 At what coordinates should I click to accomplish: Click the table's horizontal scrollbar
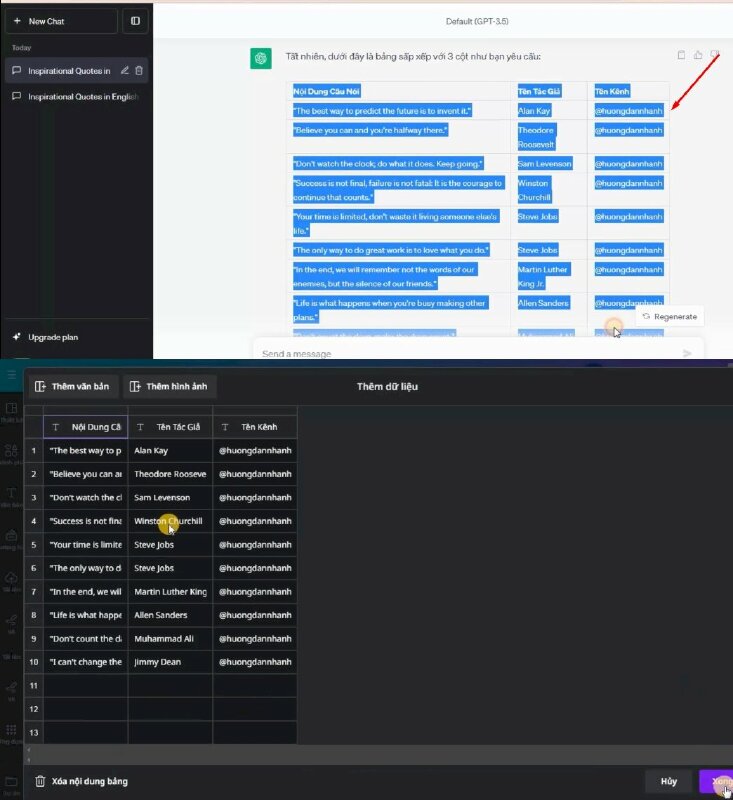(x=160, y=751)
